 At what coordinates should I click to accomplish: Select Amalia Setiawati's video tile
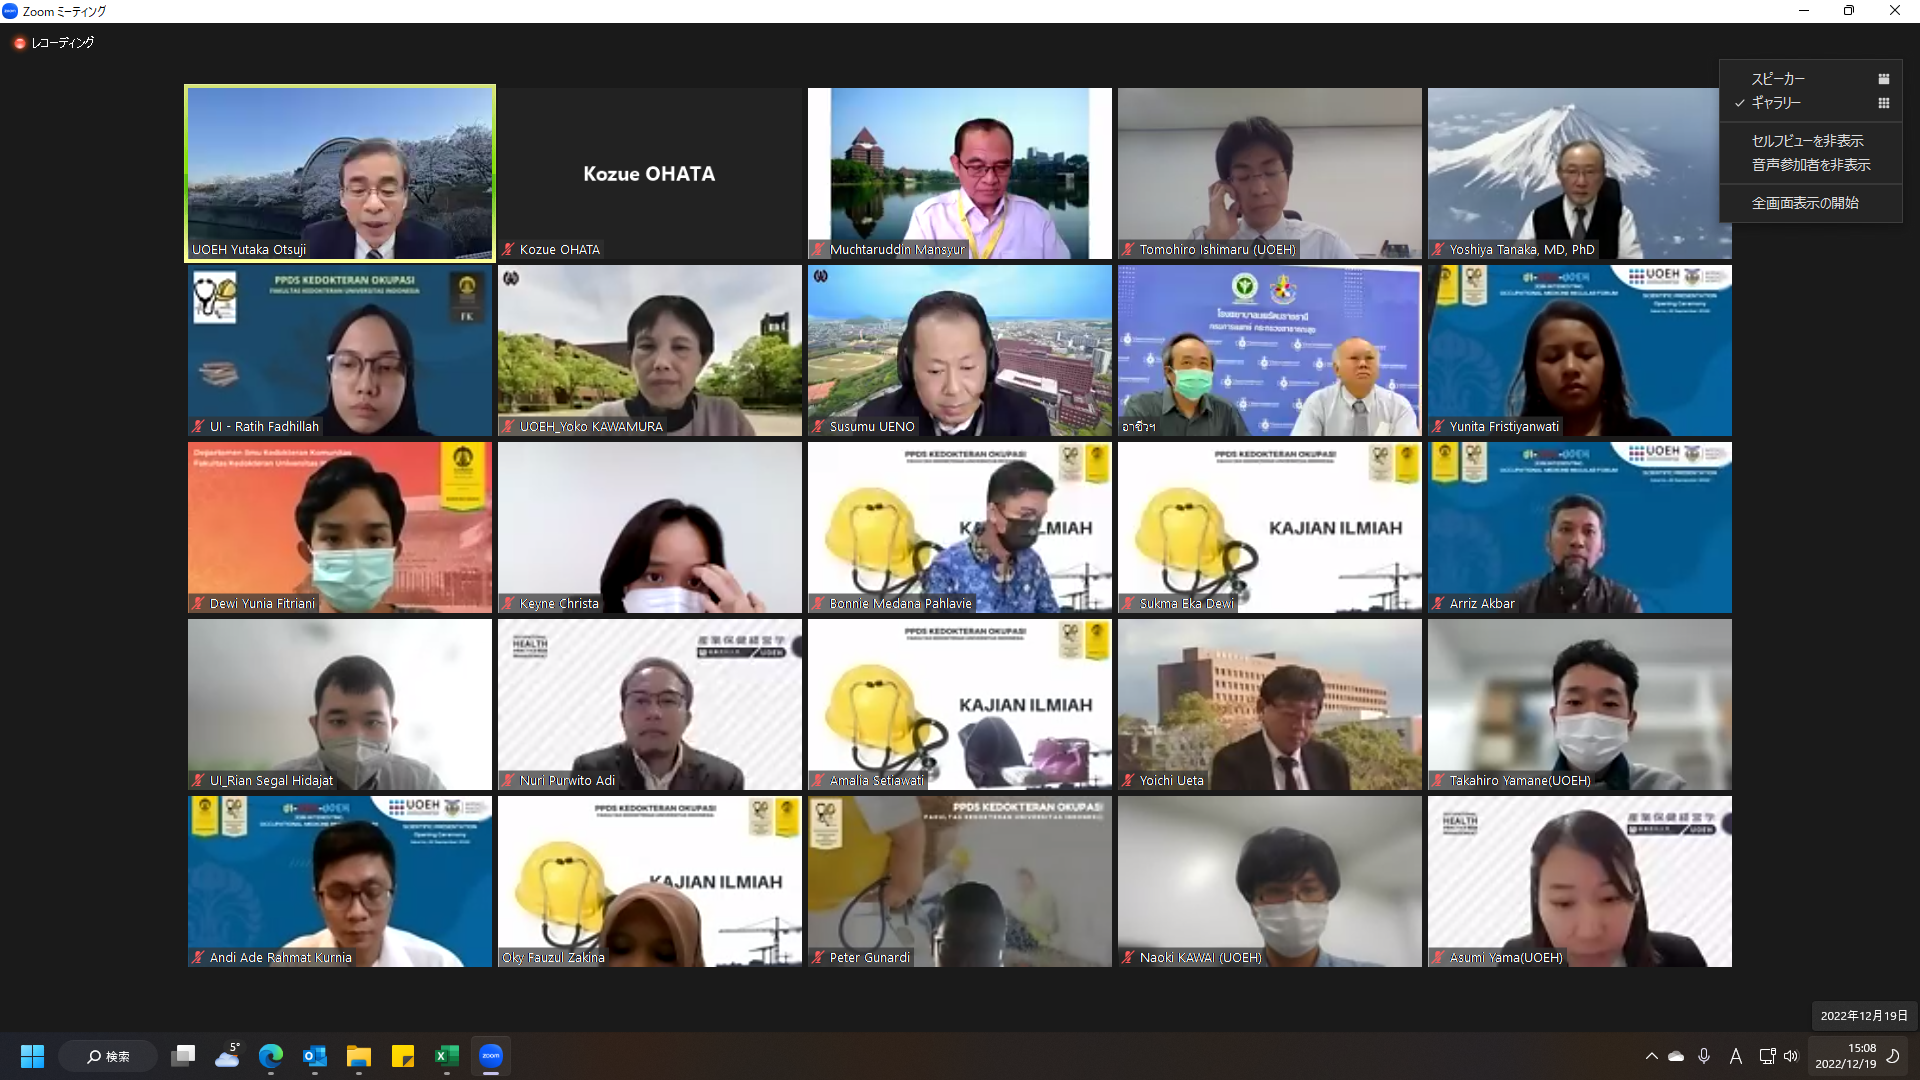point(960,704)
